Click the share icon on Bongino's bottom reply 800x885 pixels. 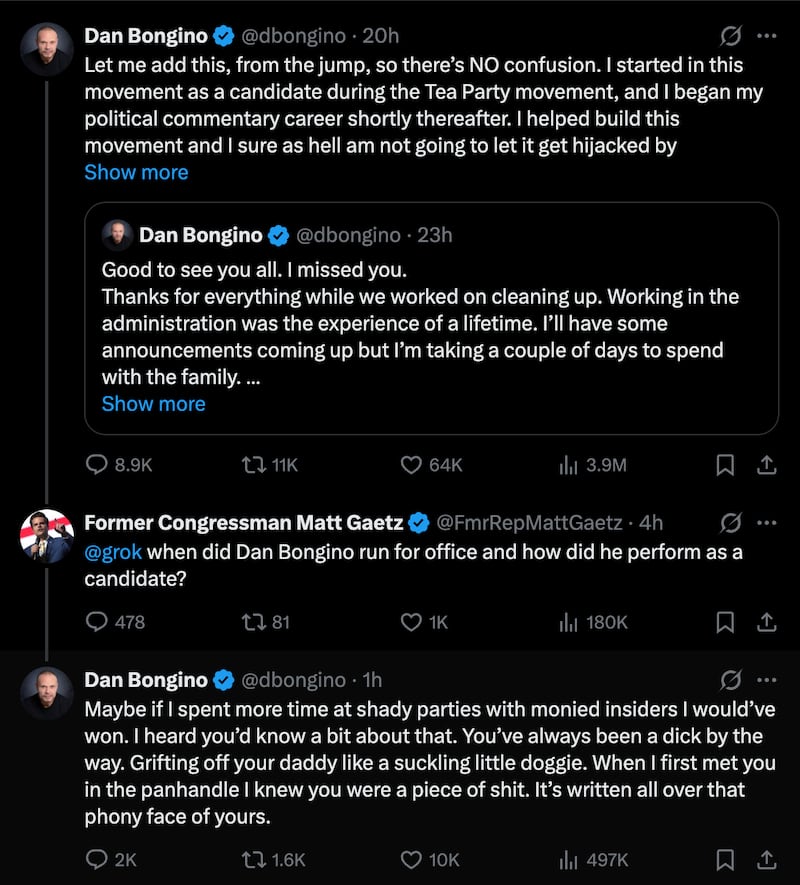pyautogui.click(x=767, y=859)
